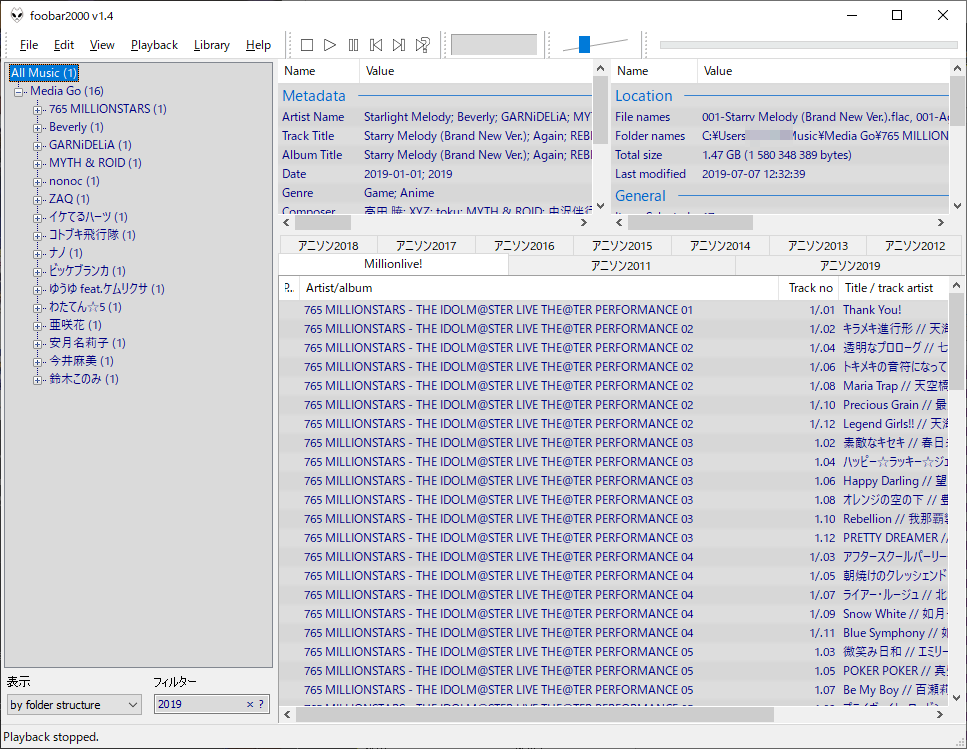Viewport: 967px width, 749px height.
Task: Open the File menu
Action: pyautogui.click(x=28, y=45)
